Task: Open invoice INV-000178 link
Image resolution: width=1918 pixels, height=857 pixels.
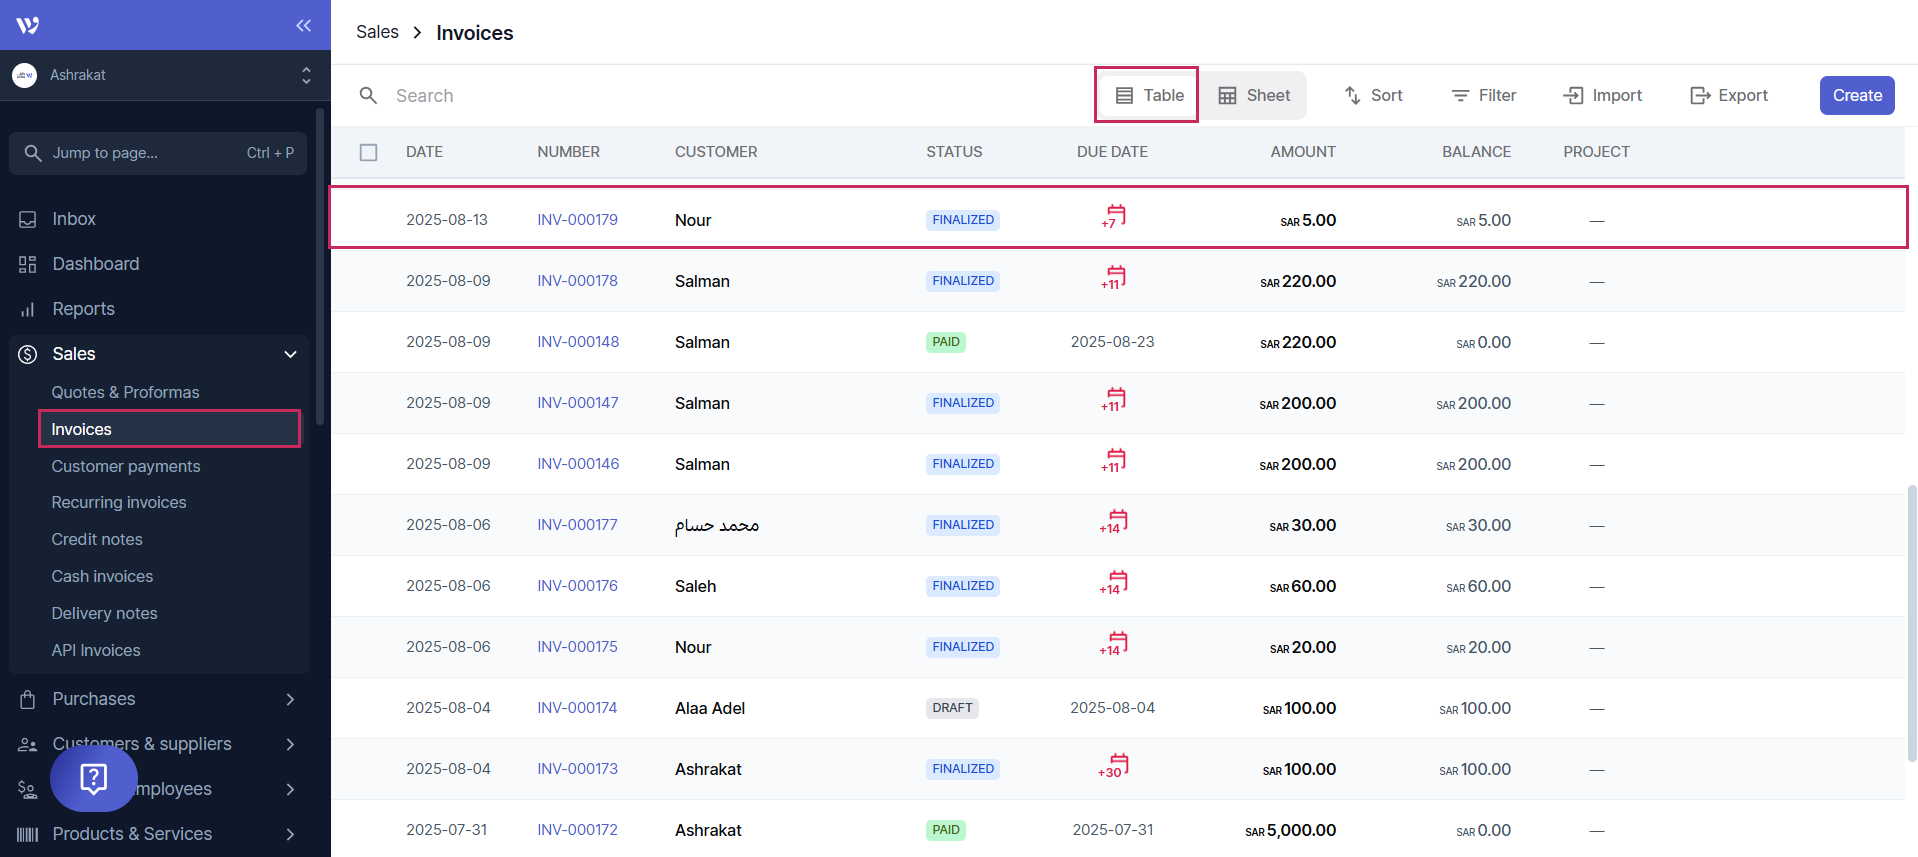Action: click(577, 281)
